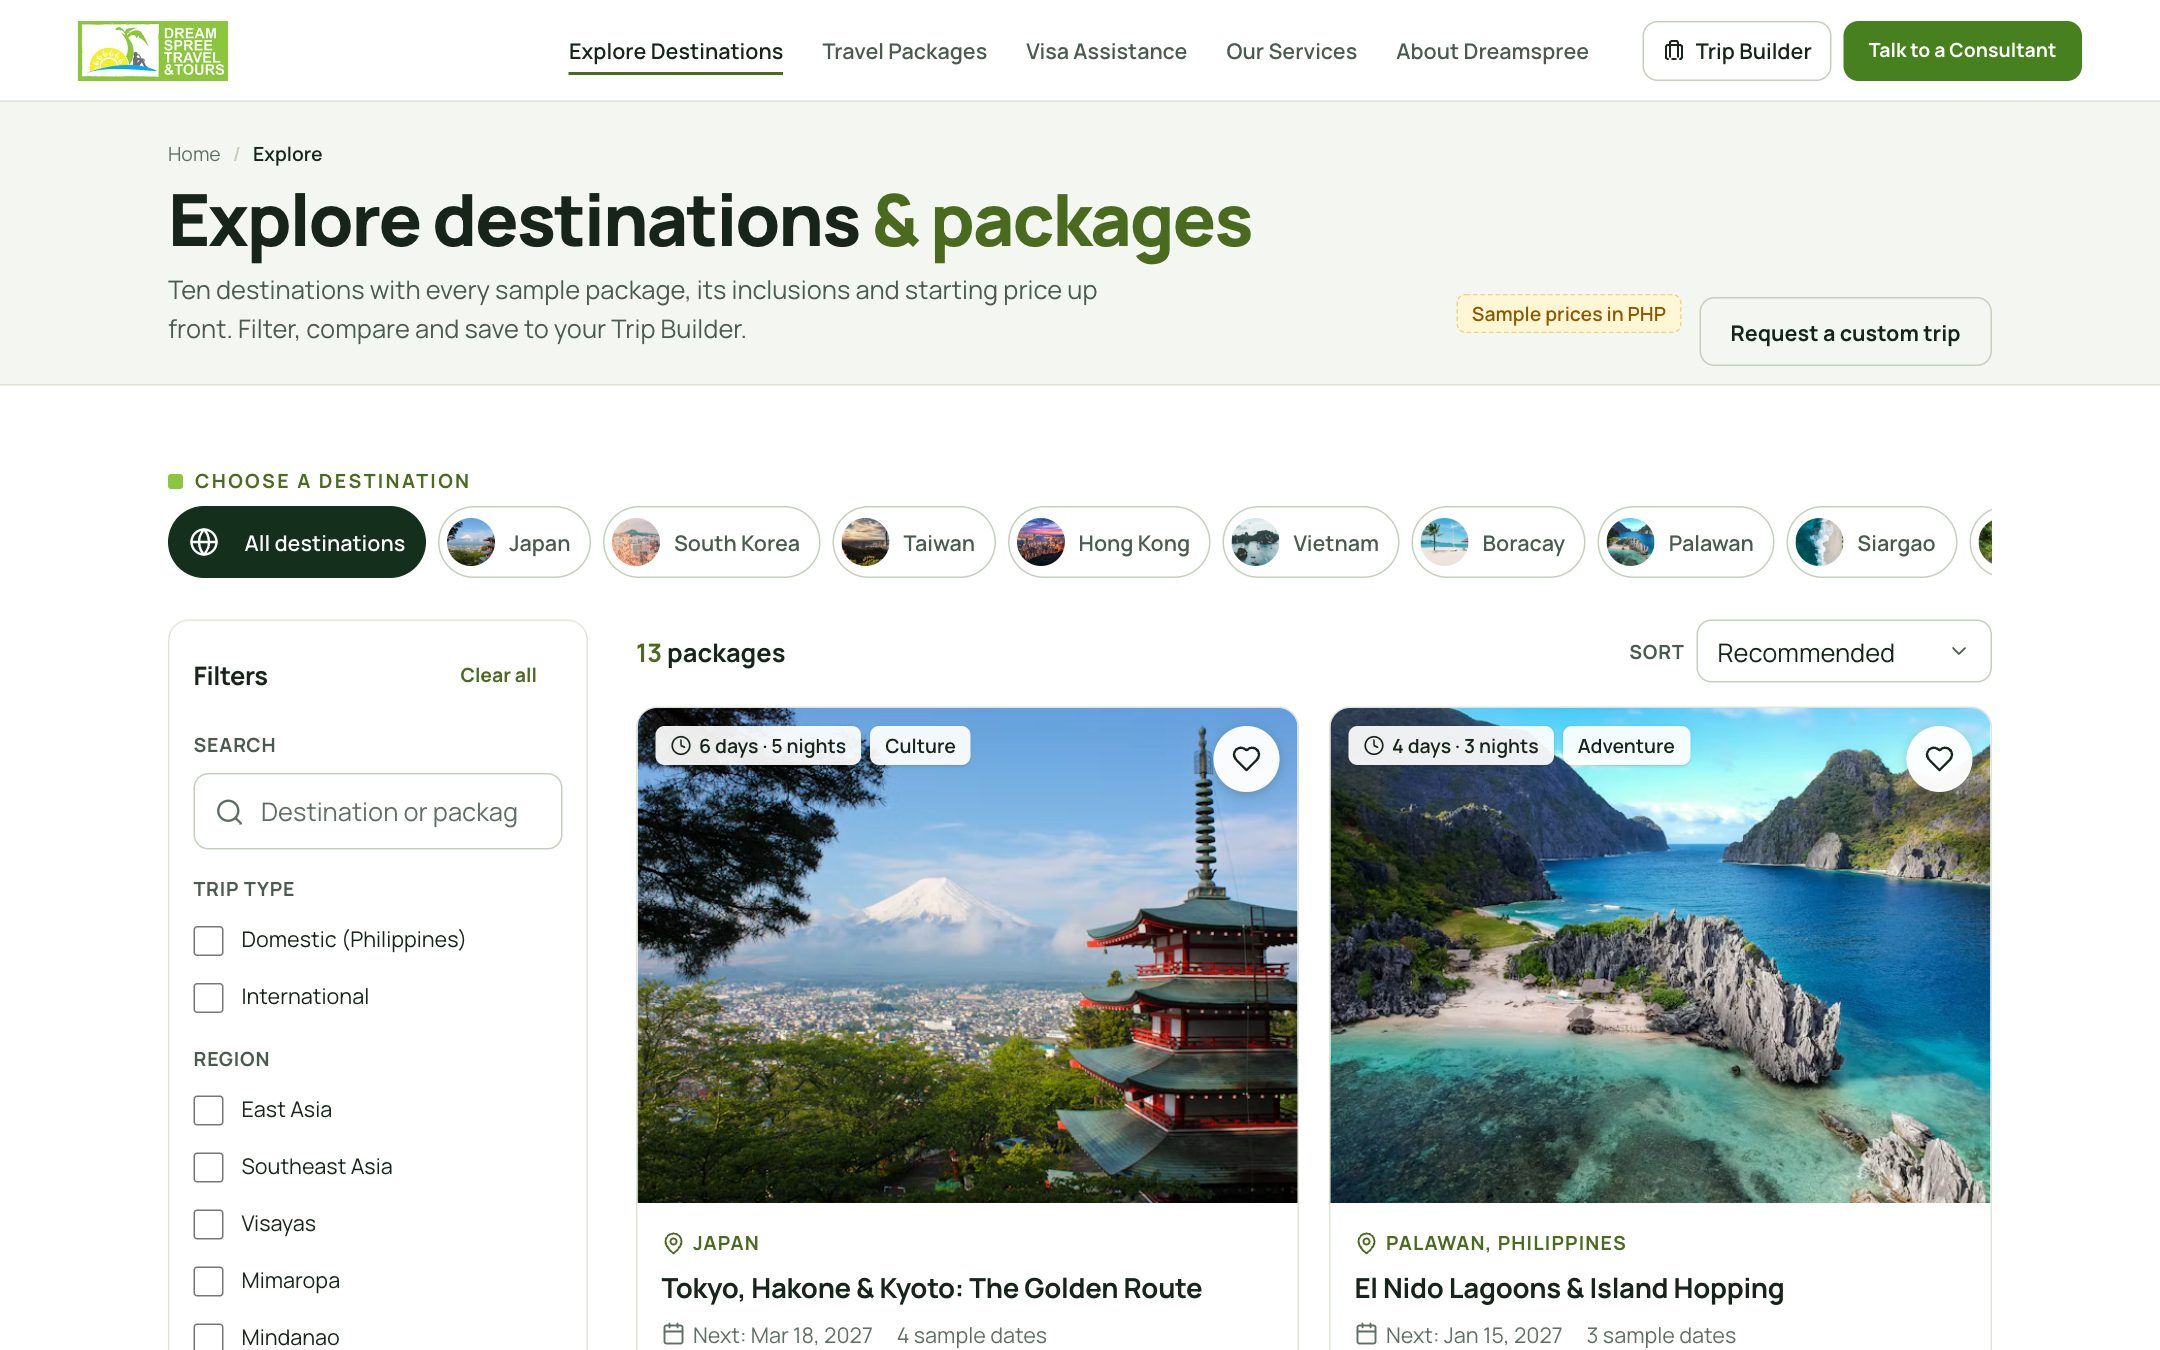Open Tokyo, Hakone & Kyoto package title
Image resolution: width=2160 pixels, height=1350 pixels.
[x=931, y=1288]
